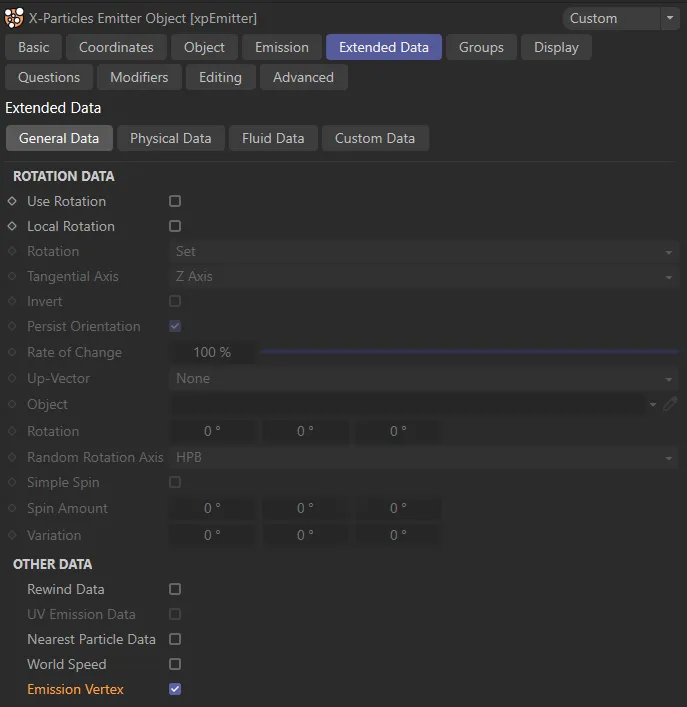This screenshot has height=707, width=687.
Task: Open the Modifiers tab
Action: point(139,78)
